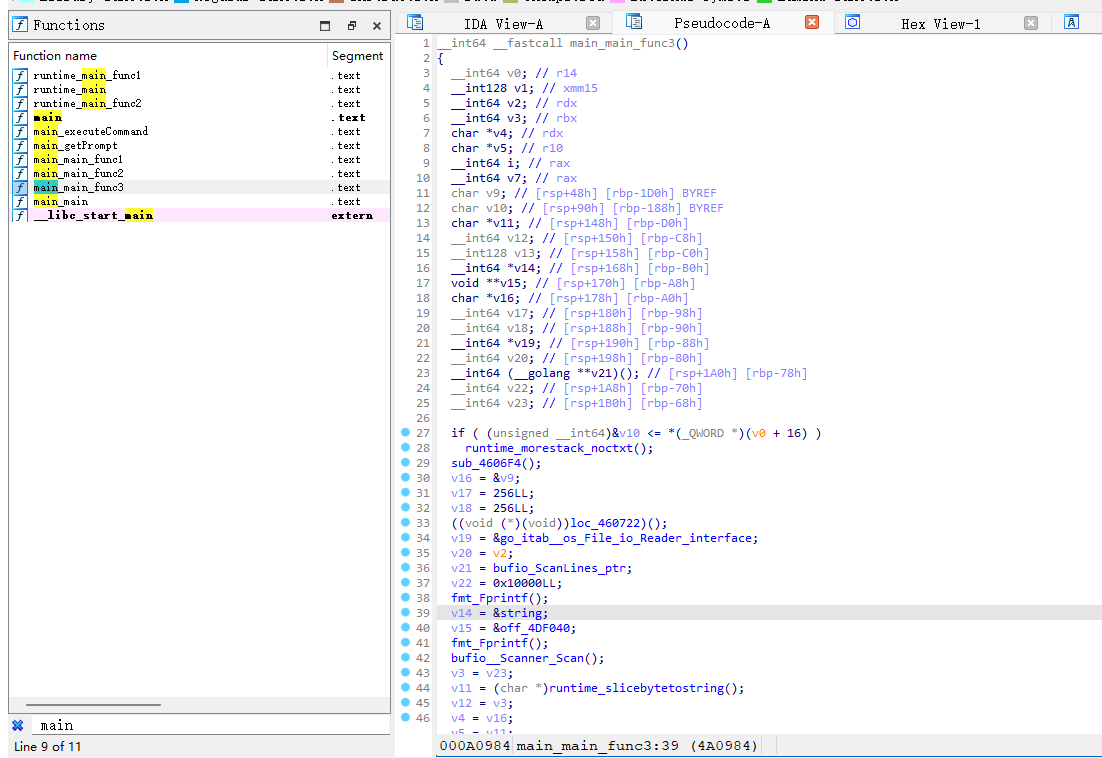This screenshot has height=758, width=1102.
Task: Float the Functions panel window
Action: point(351,26)
